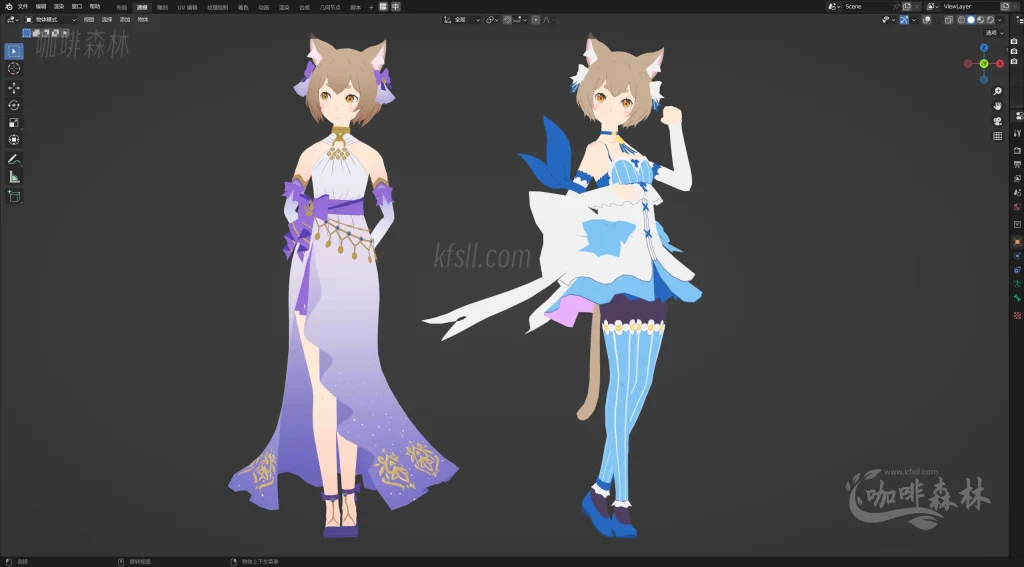Click the new scene button beside Scene
This screenshot has height=567, width=1024.
(x=907, y=7)
